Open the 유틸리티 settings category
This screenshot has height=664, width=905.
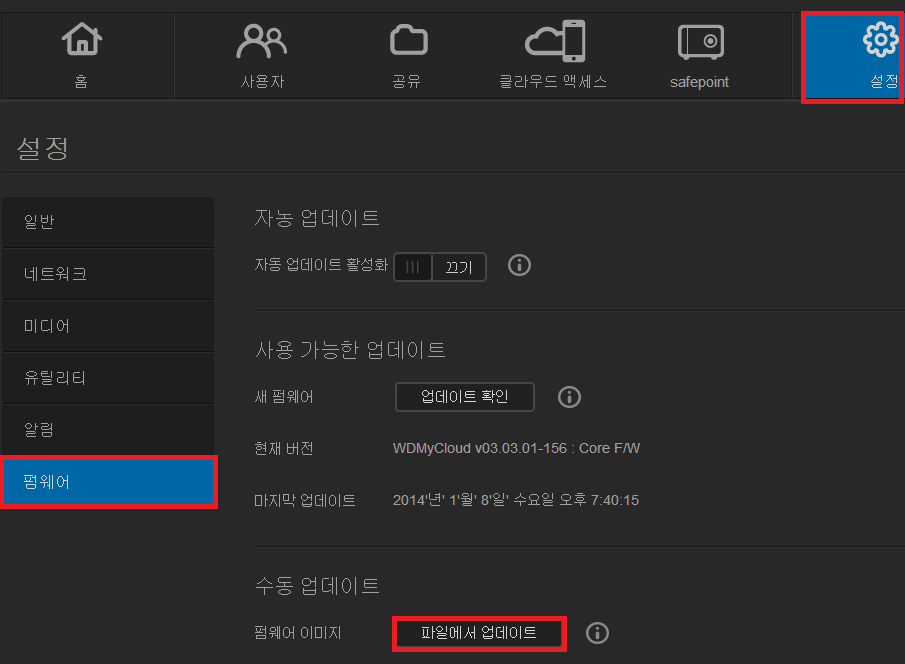tap(107, 378)
